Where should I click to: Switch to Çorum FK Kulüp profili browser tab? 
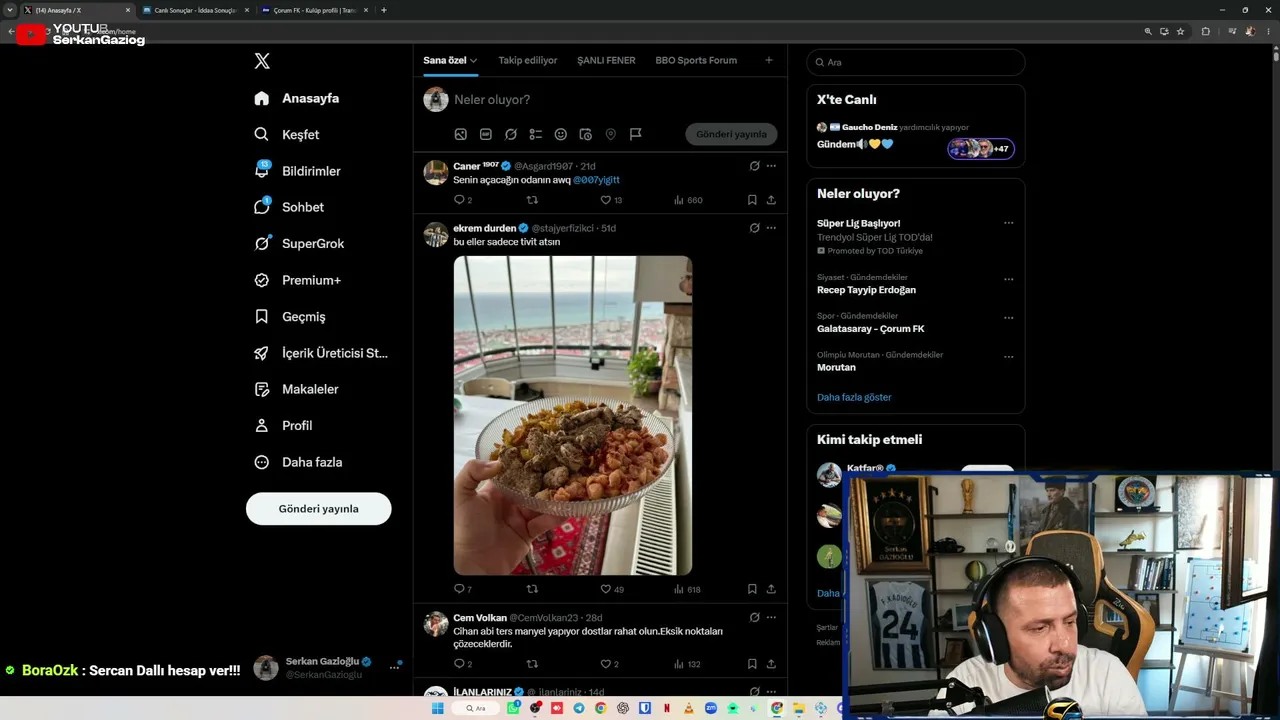(x=315, y=10)
